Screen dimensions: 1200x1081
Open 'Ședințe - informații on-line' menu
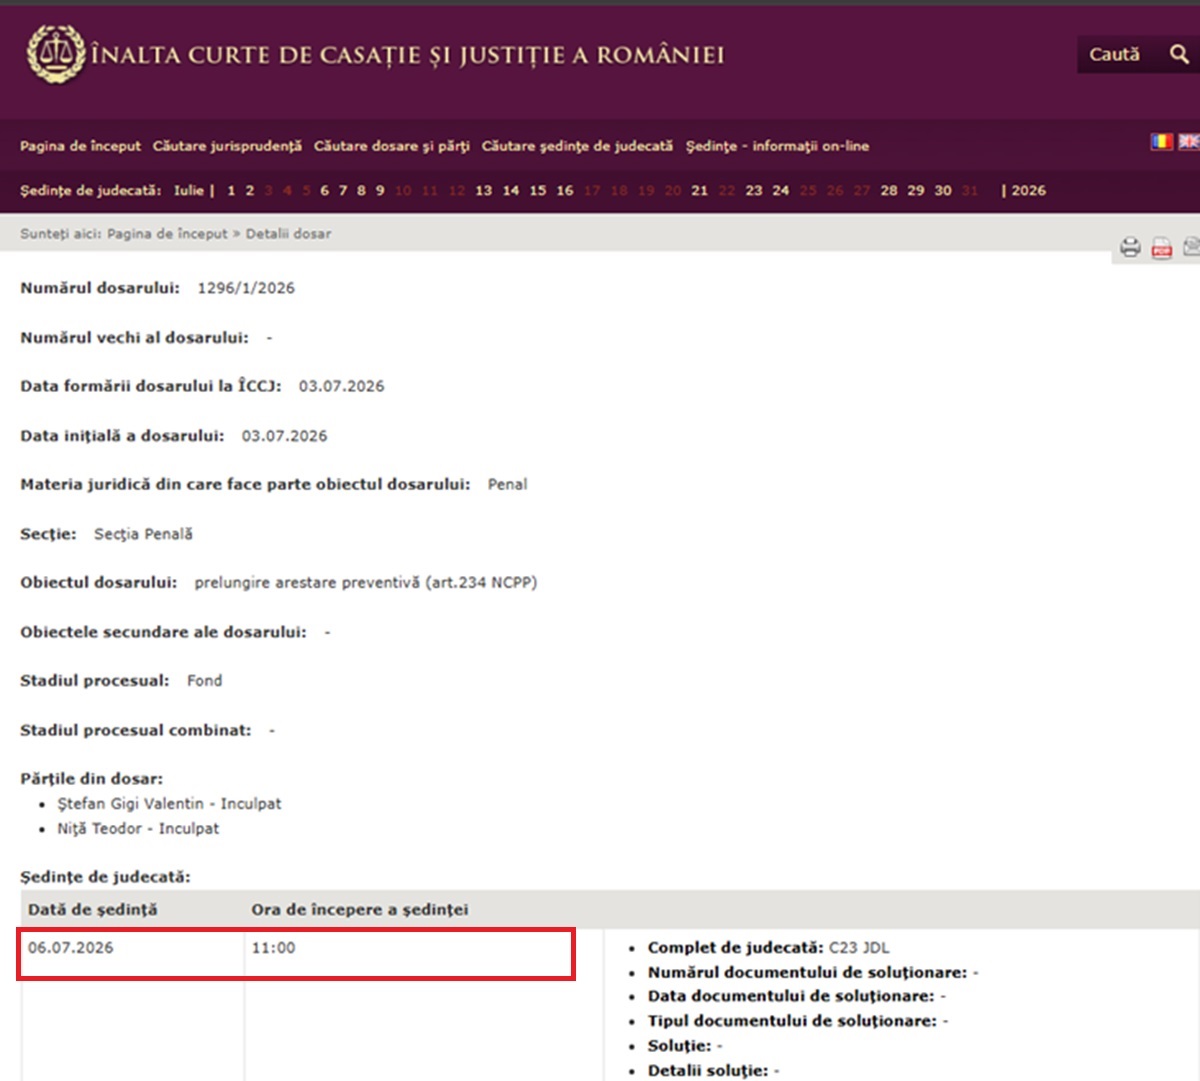coord(777,146)
